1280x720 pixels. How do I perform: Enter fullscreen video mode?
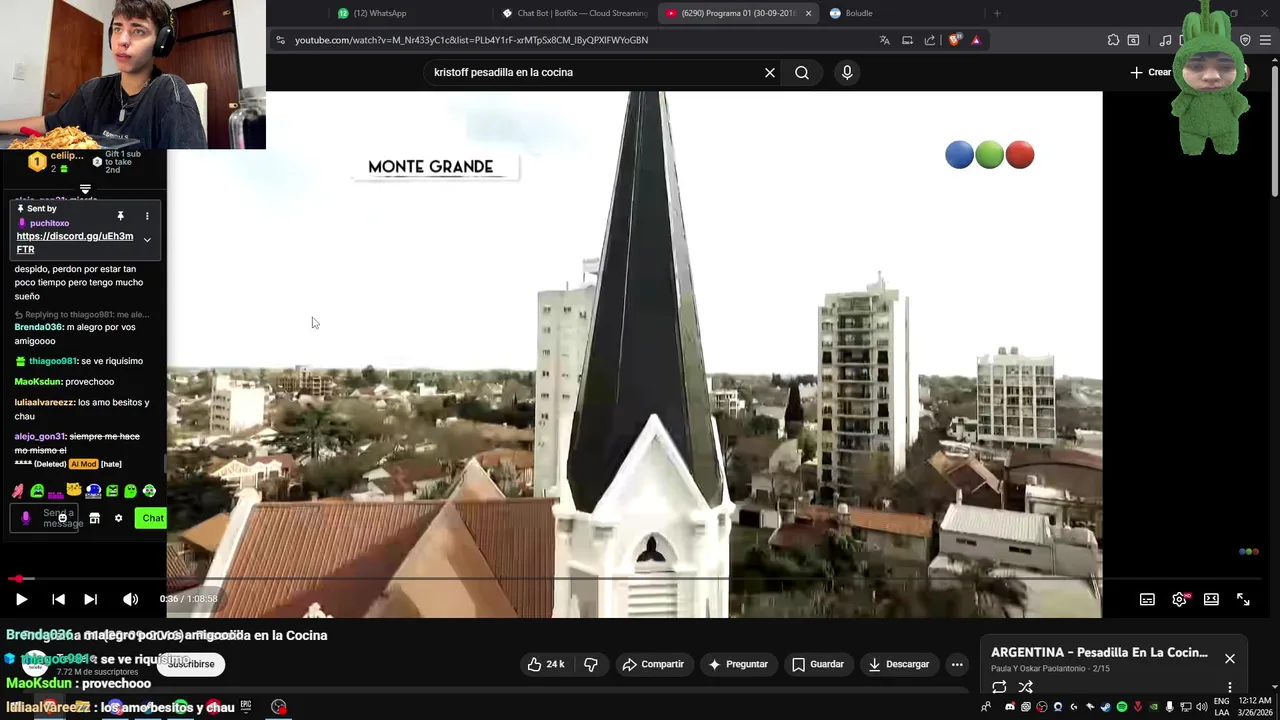tap(1243, 599)
